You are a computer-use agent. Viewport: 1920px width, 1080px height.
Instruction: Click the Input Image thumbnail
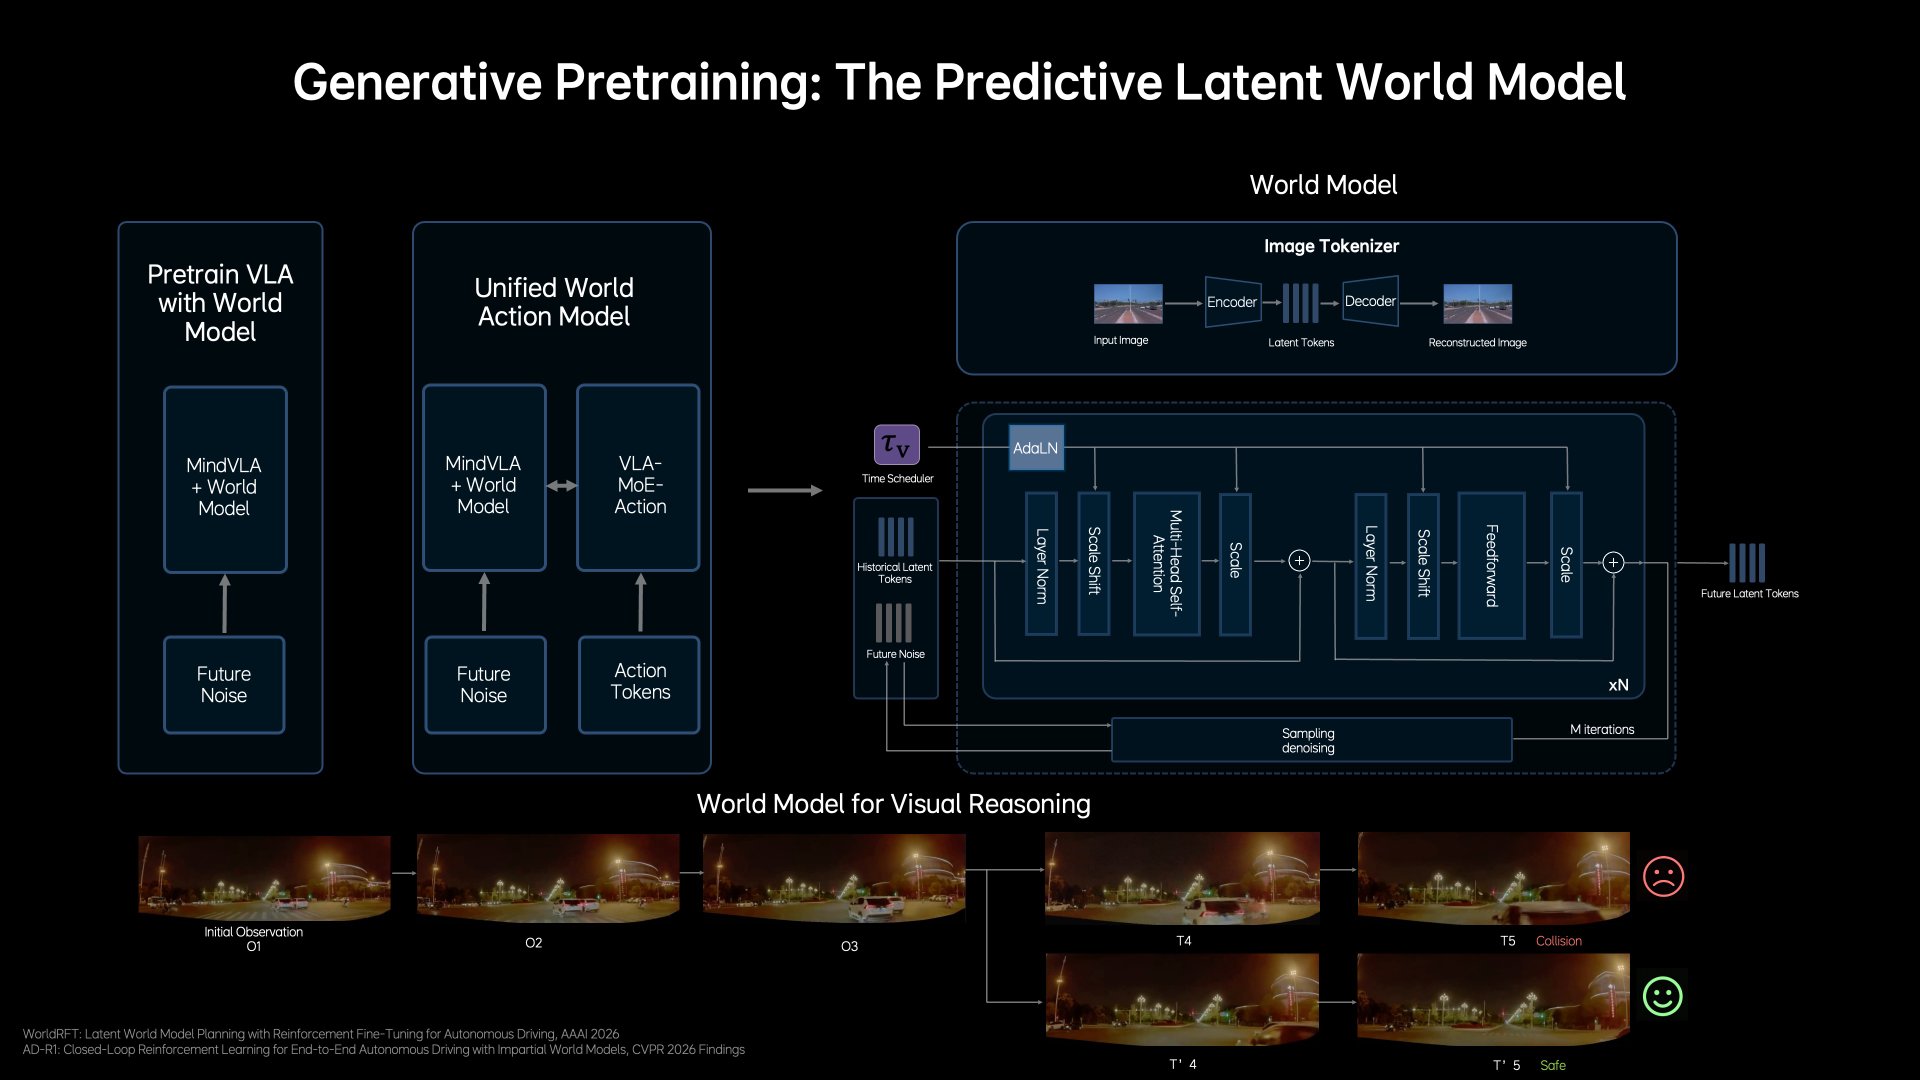tap(1128, 304)
